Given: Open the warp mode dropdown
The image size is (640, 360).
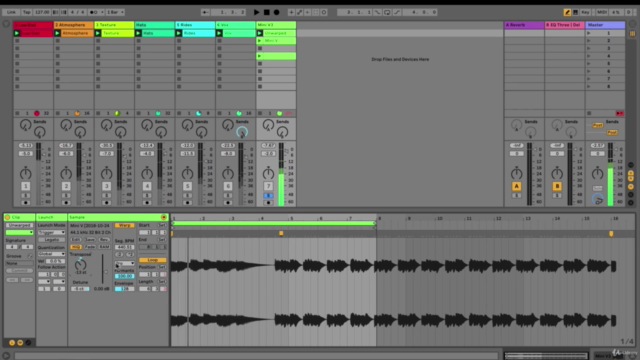Looking at the screenshot, I should pos(124,263).
